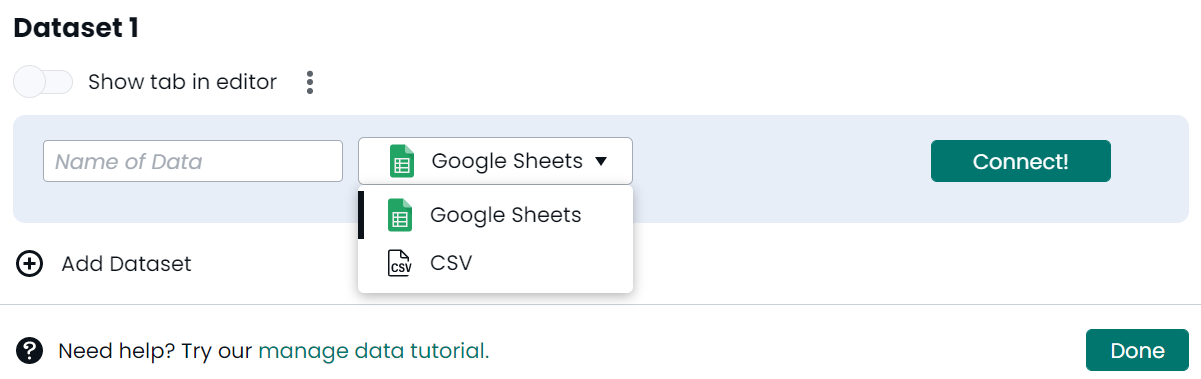This screenshot has height=379, width=1201.
Task: Click the empty blue panel area left of Connect!
Action: tap(781, 161)
